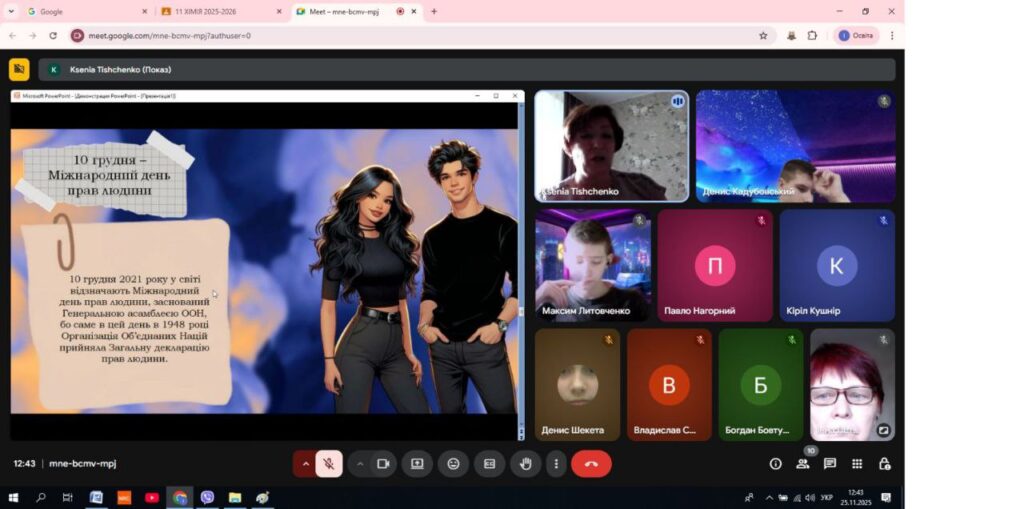Expand audio settings arrow beside microphone
The width and height of the screenshot is (1024, 509).
(305, 464)
